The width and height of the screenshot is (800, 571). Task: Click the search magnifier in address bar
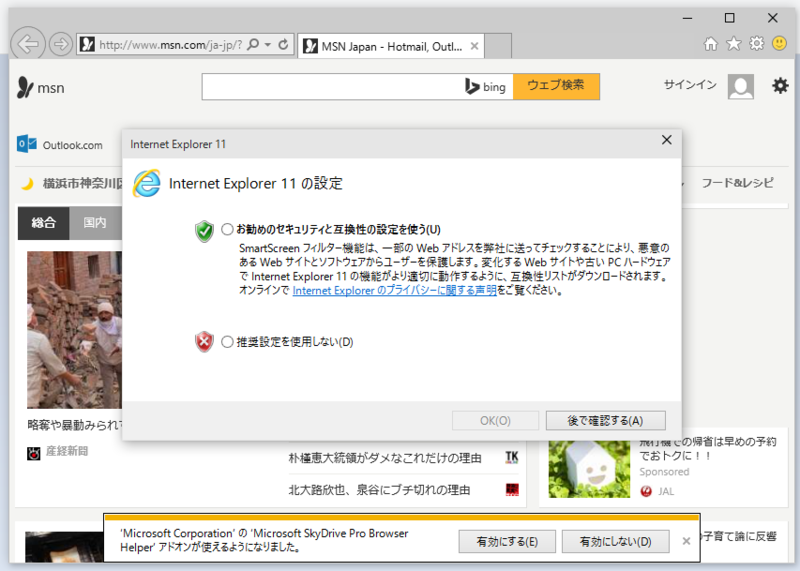253,44
